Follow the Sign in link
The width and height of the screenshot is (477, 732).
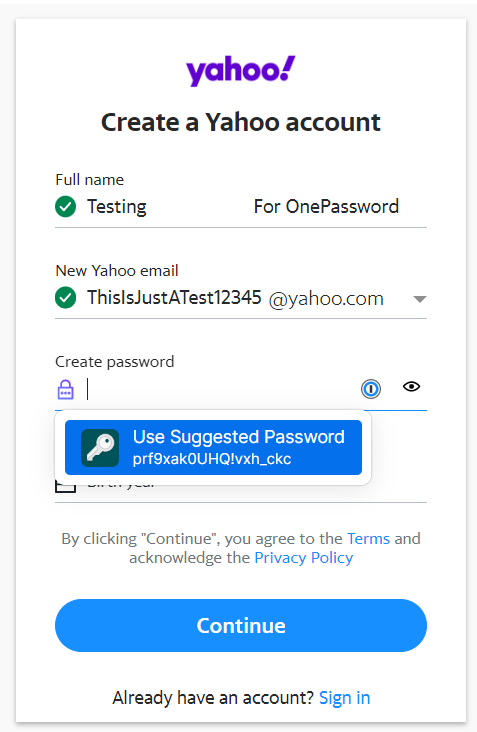[x=344, y=698]
